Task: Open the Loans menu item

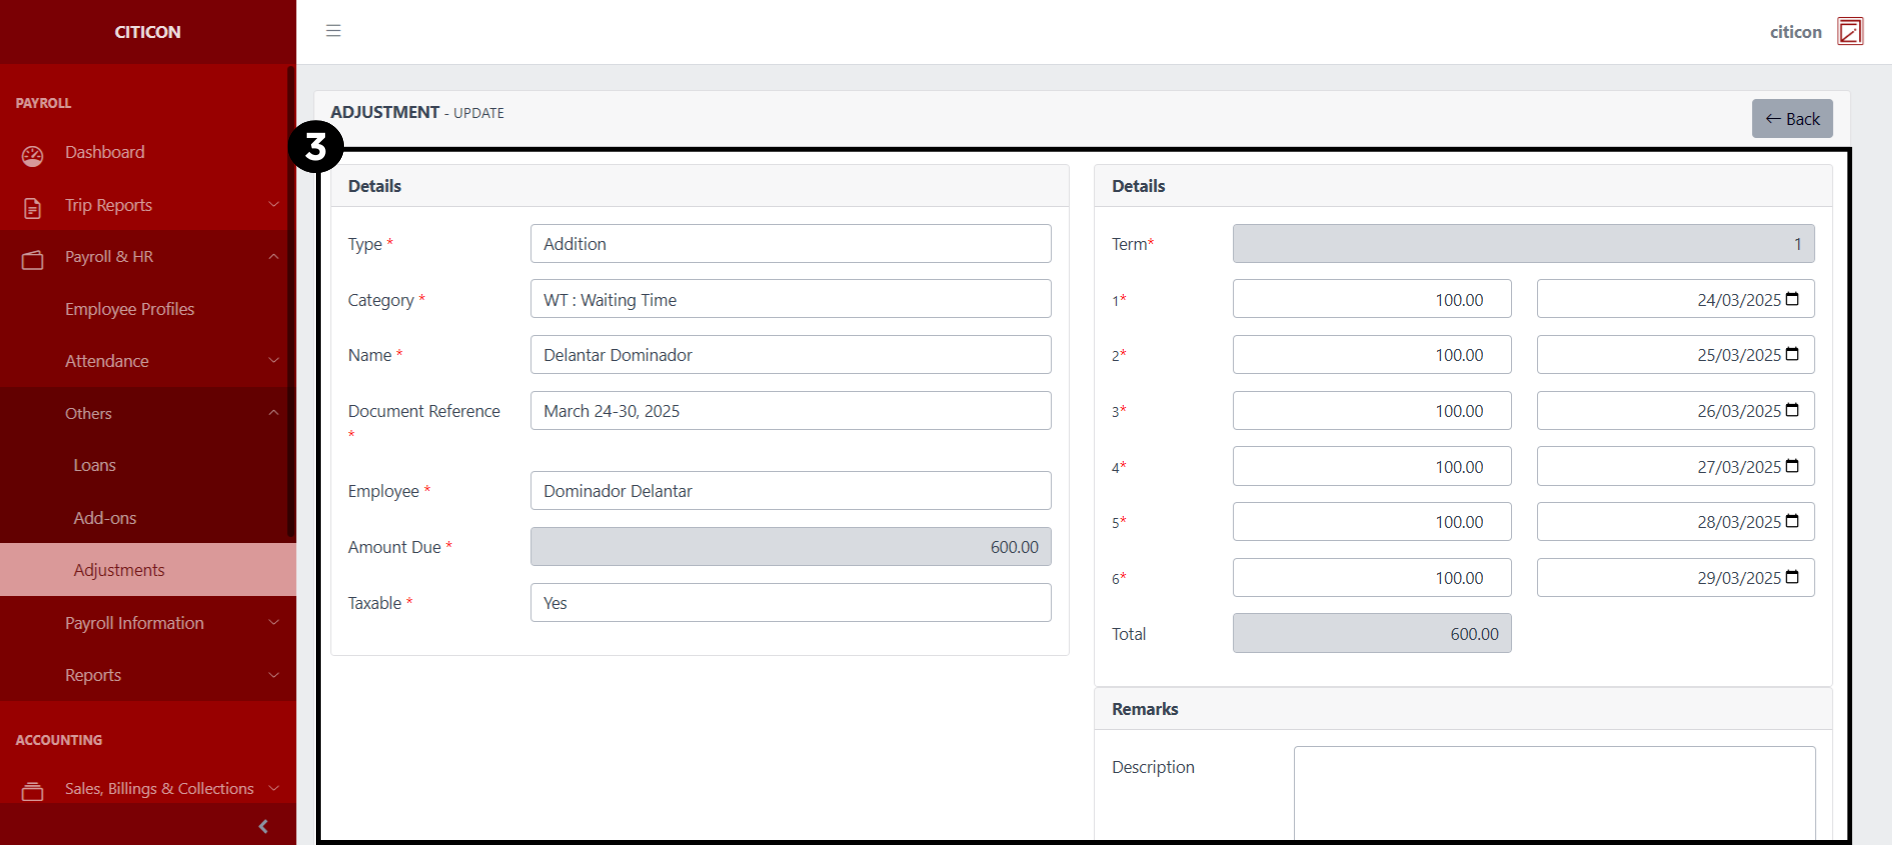Action: (95, 465)
